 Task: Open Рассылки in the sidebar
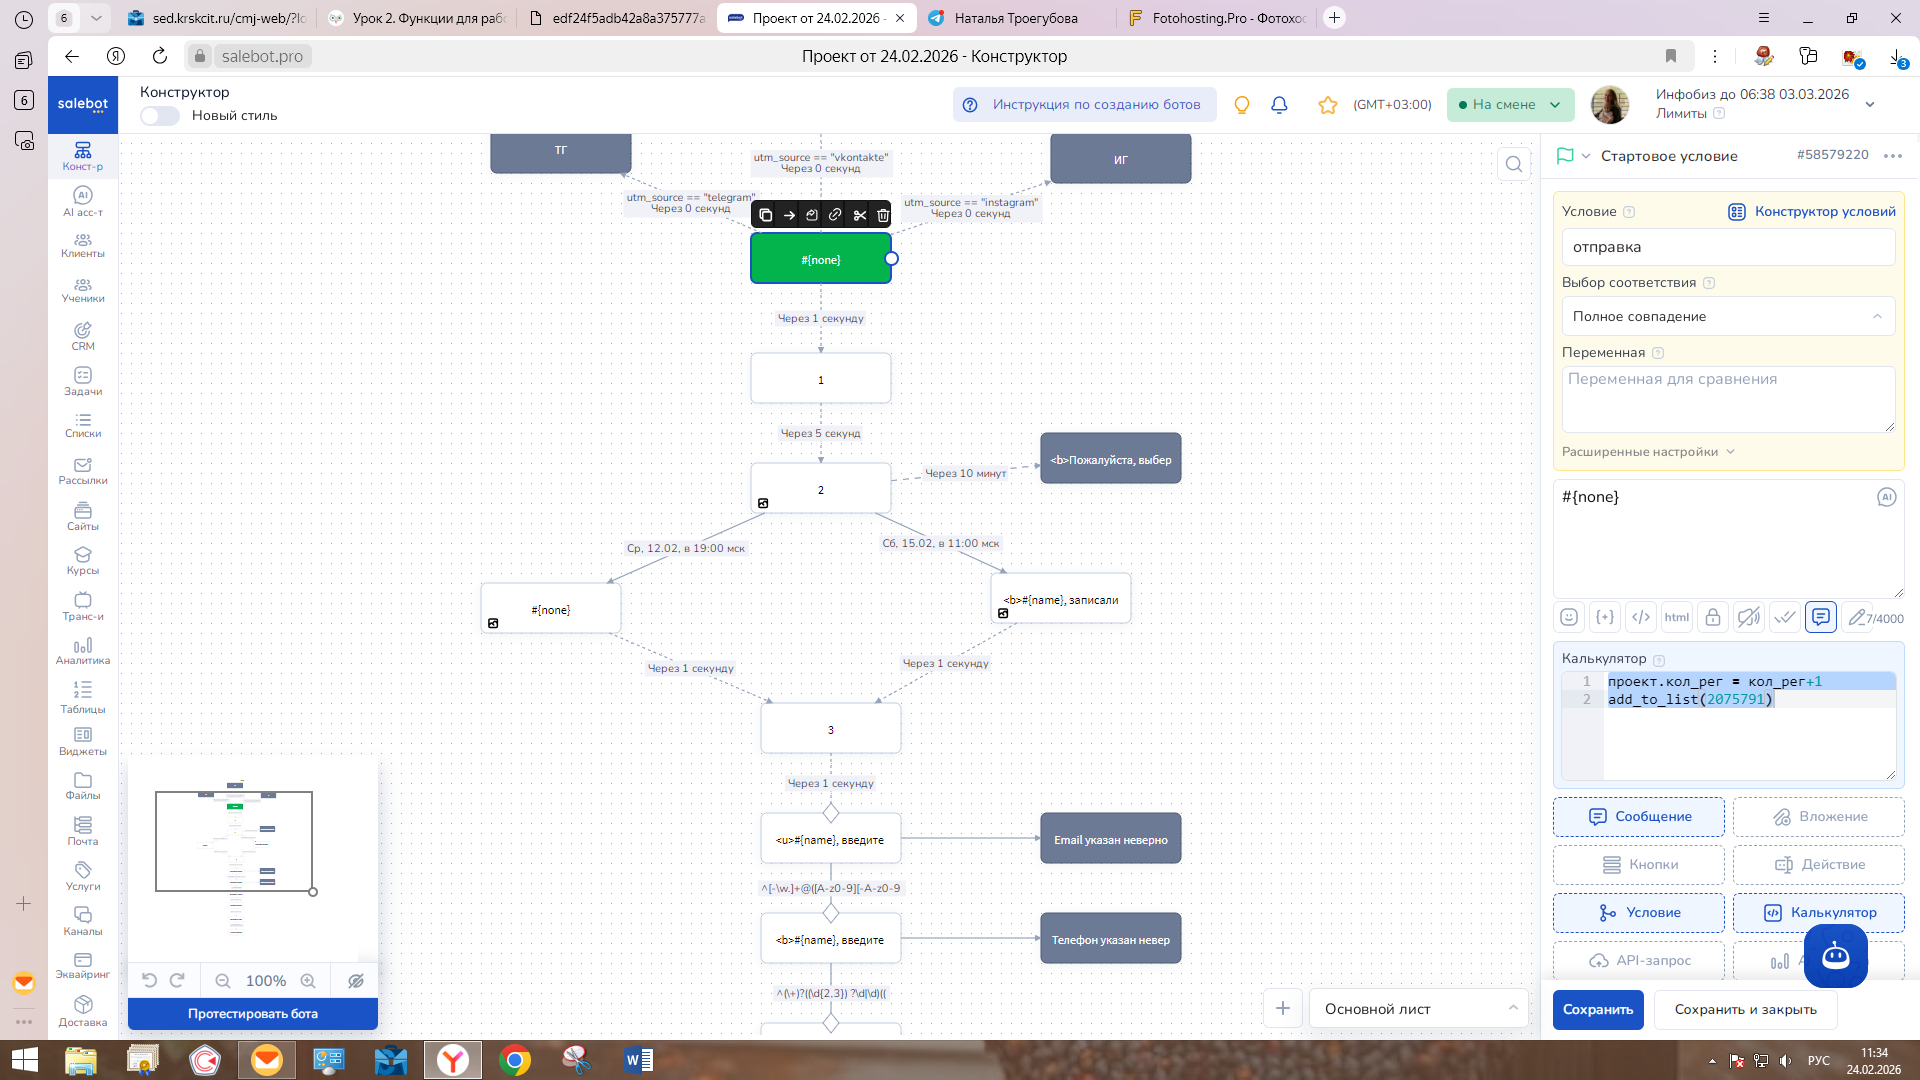[83, 471]
